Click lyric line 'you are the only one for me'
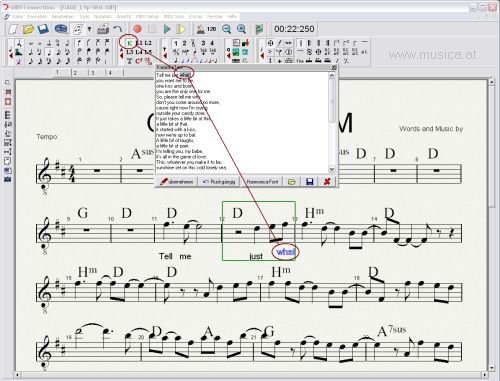 coord(183,91)
